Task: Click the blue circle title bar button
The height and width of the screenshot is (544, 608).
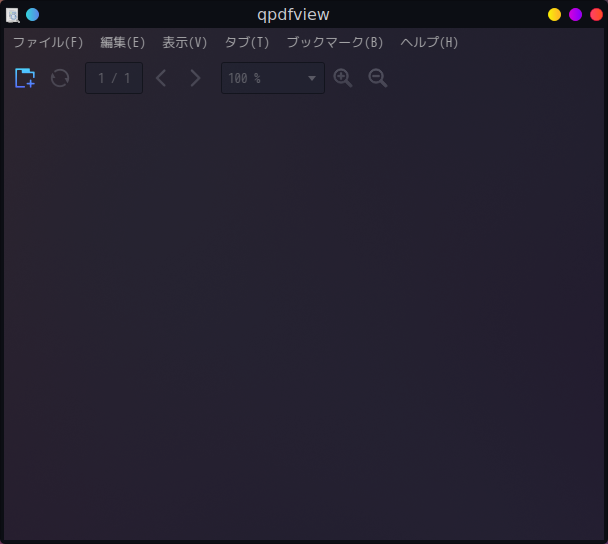Action: pyautogui.click(x=33, y=15)
